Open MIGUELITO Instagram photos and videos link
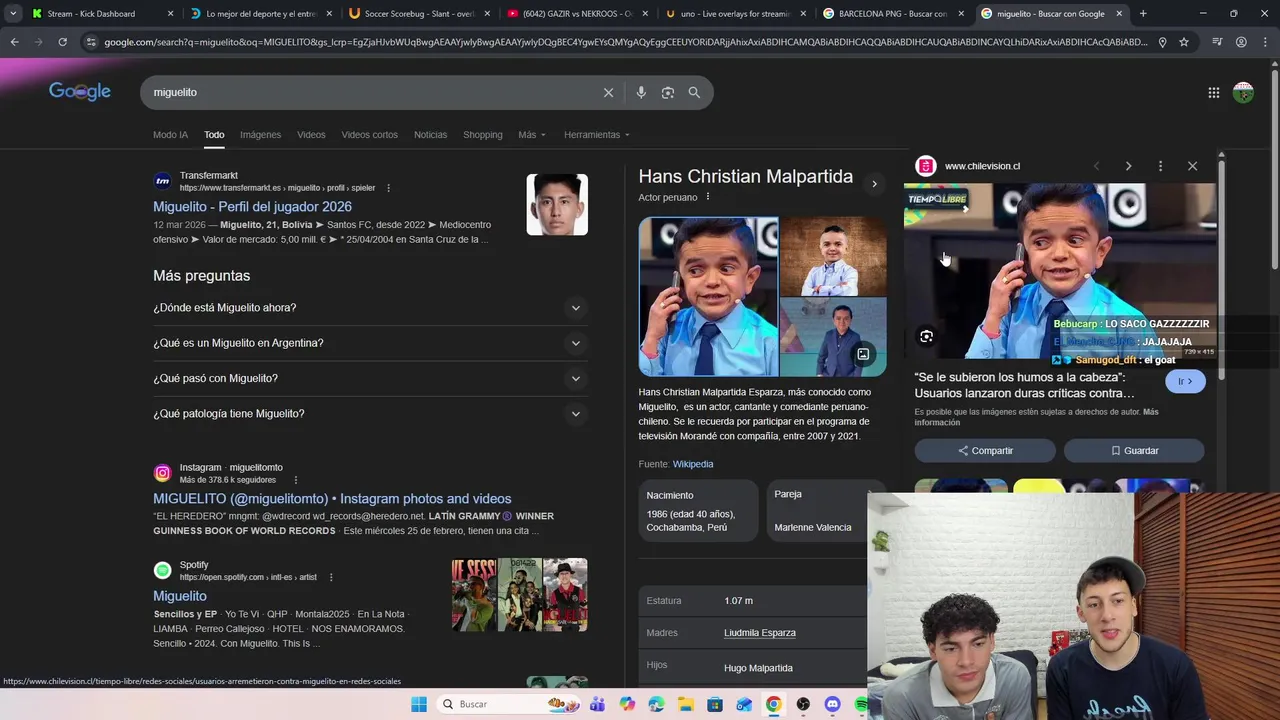Image resolution: width=1280 pixels, height=720 pixels. [332, 499]
